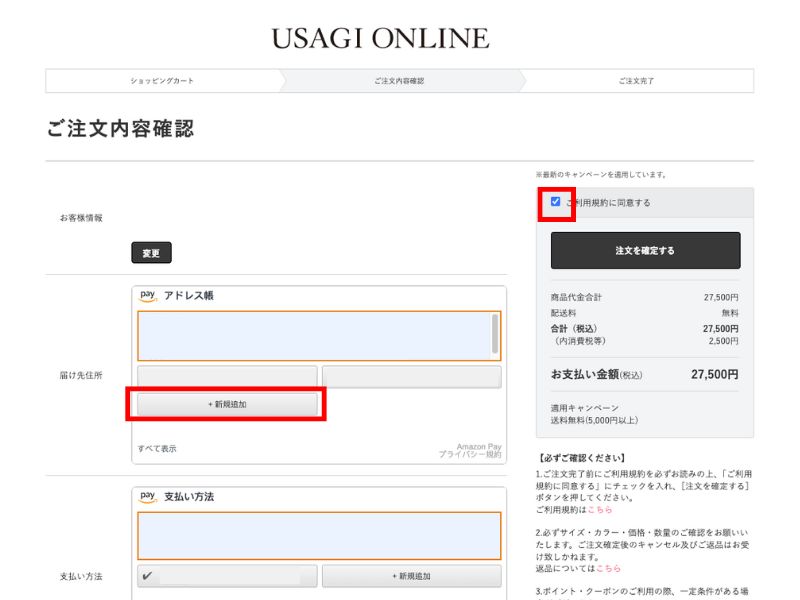Viewport: 800px width, 600px height.
Task: Add new payment method with + 新規追加
Action: coord(411,576)
